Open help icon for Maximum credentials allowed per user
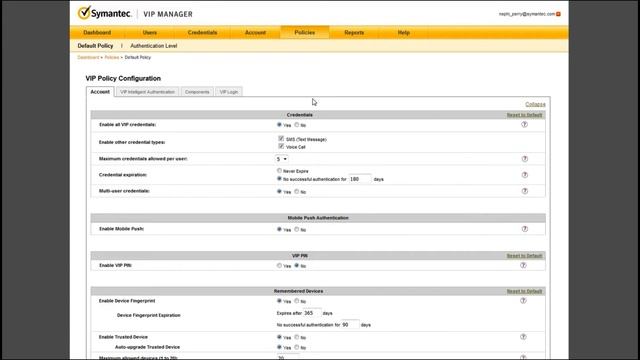 coord(524,159)
